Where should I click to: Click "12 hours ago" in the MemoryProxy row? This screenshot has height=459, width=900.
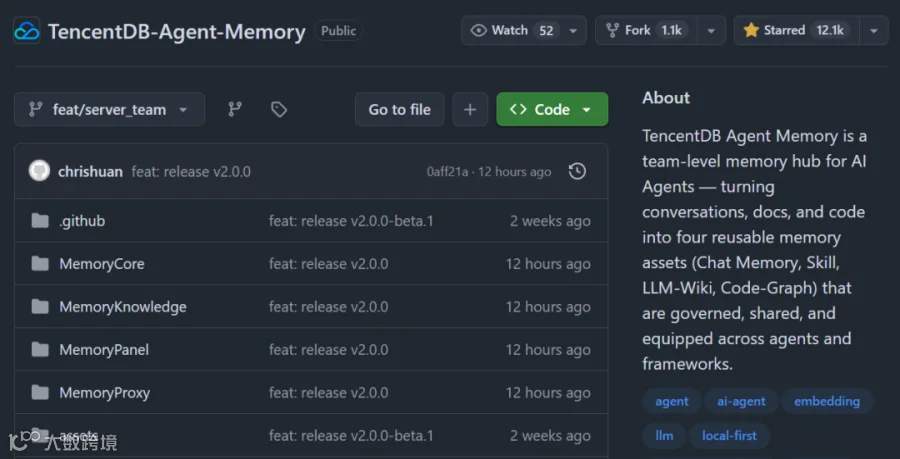pyautogui.click(x=548, y=393)
